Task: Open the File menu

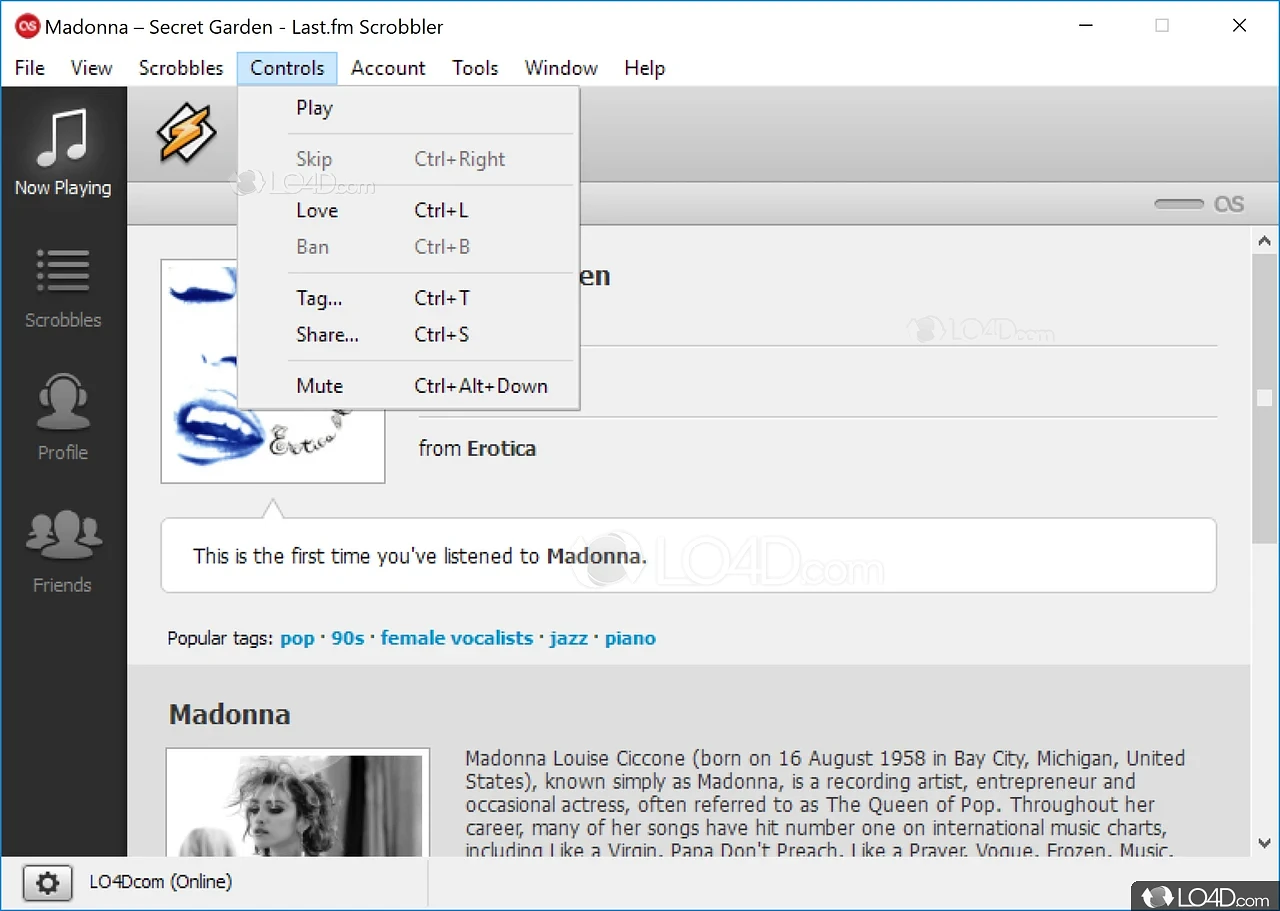Action: click(30, 68)
